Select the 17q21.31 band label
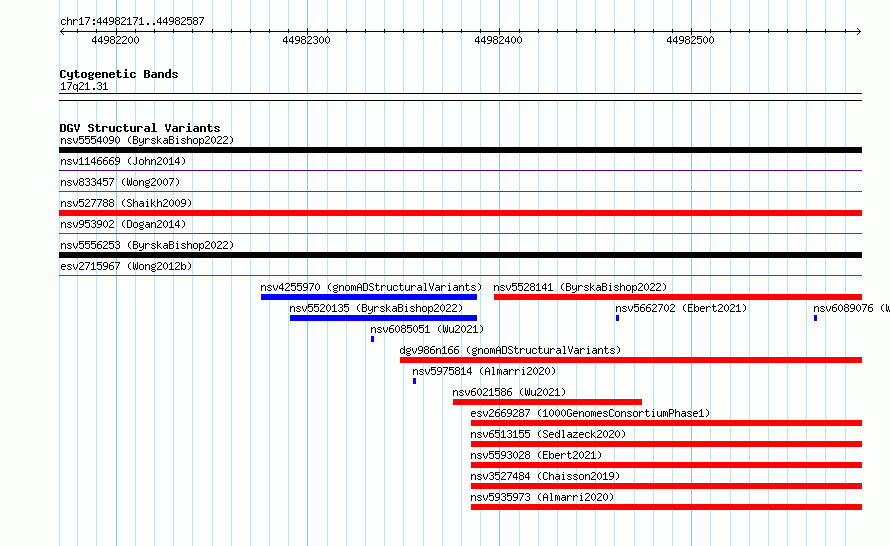The width and height of the screenshot is (890, 546). tap(84, 86)
